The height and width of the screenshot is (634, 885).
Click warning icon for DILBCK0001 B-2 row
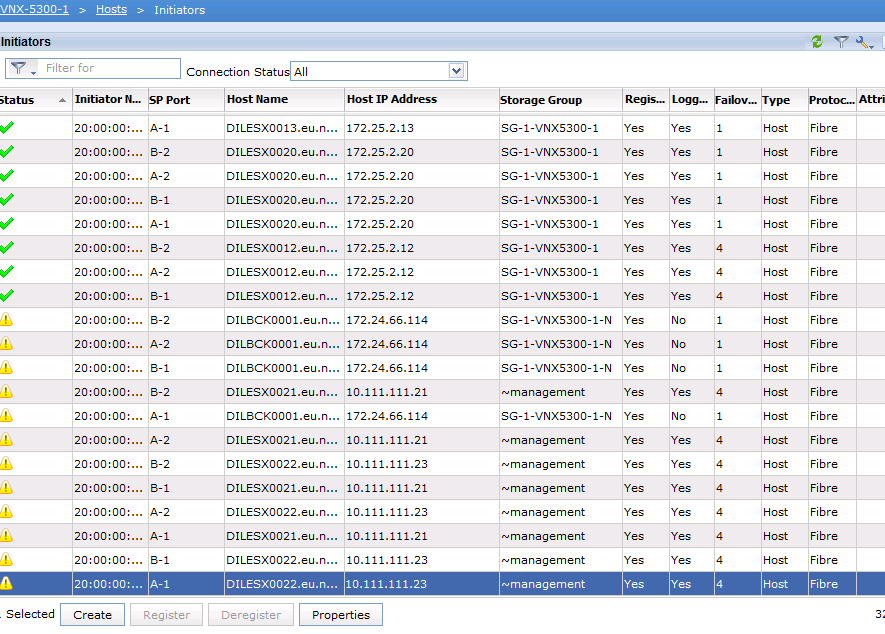coord(6,320)
